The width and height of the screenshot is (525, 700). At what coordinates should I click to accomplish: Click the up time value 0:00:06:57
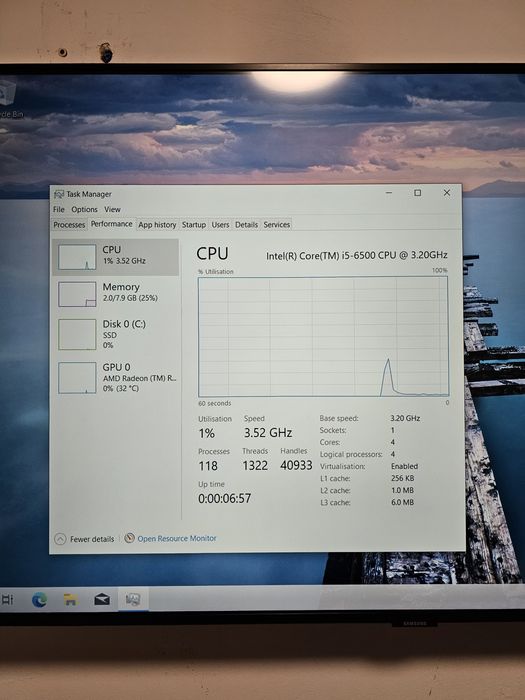pyautogui.click(x=225, y=498)
